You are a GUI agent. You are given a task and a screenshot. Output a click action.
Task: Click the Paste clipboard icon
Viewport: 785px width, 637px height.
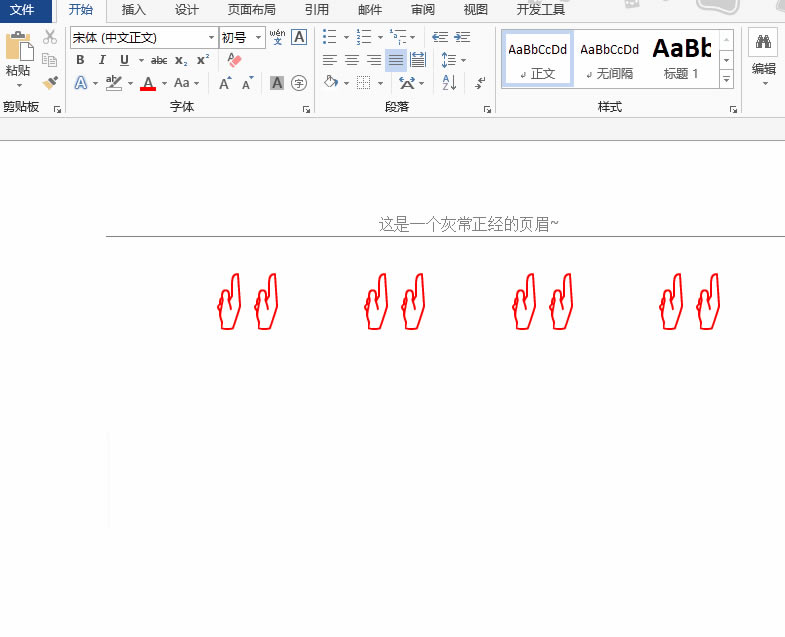coord(19,46)
